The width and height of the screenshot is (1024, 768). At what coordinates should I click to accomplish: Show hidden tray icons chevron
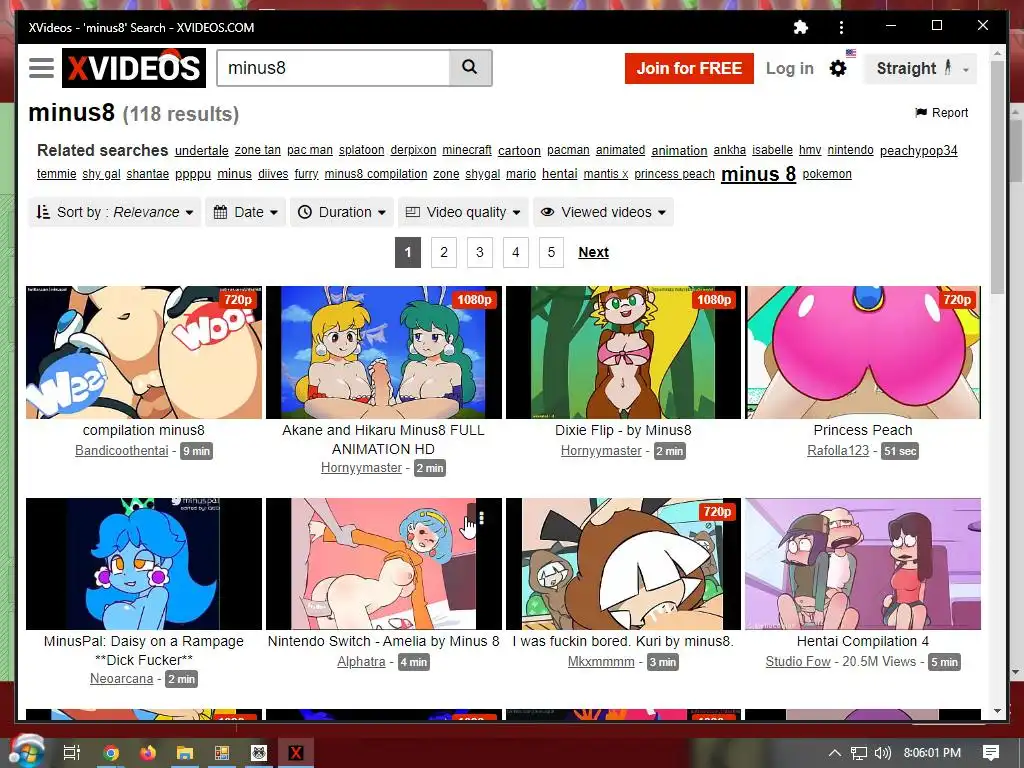click(x=835, y=753)
